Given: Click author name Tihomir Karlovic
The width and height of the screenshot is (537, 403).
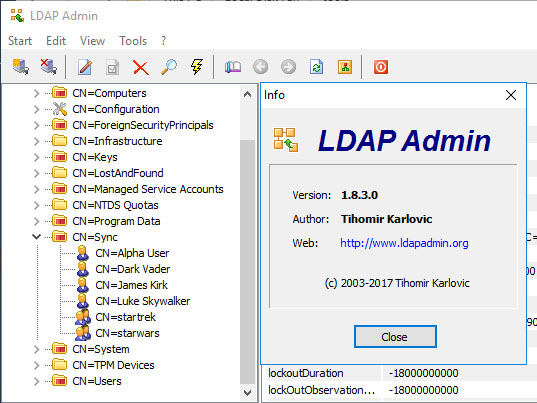Looking at the screenshot, I should click(x=386, y=219).
